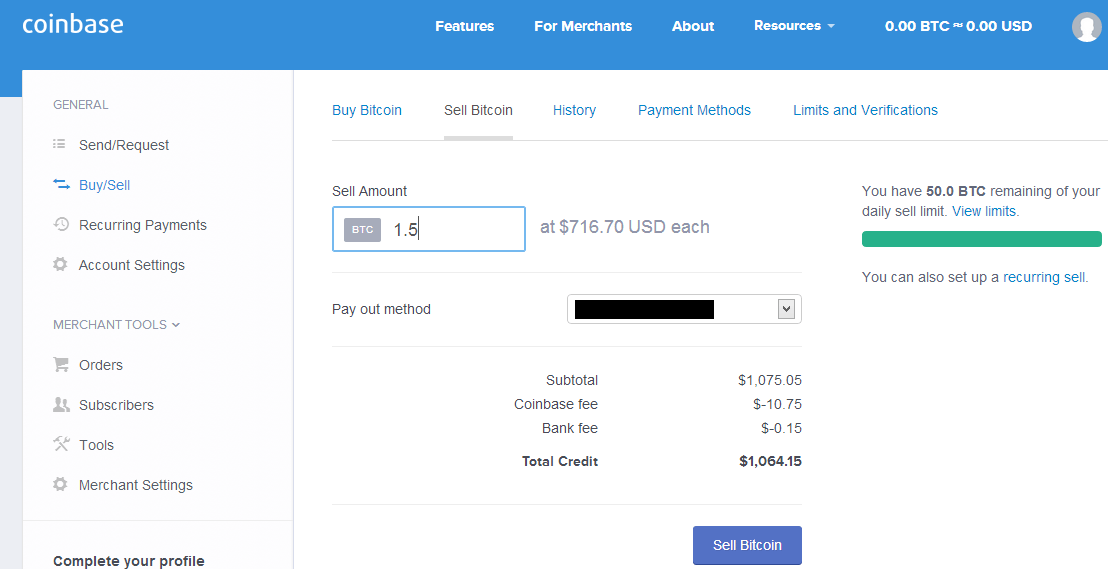This screenshot has height=569, width=1108.
Task: Click the Total Credit amount $1,064.15
Action: click(x=770, y=462)
